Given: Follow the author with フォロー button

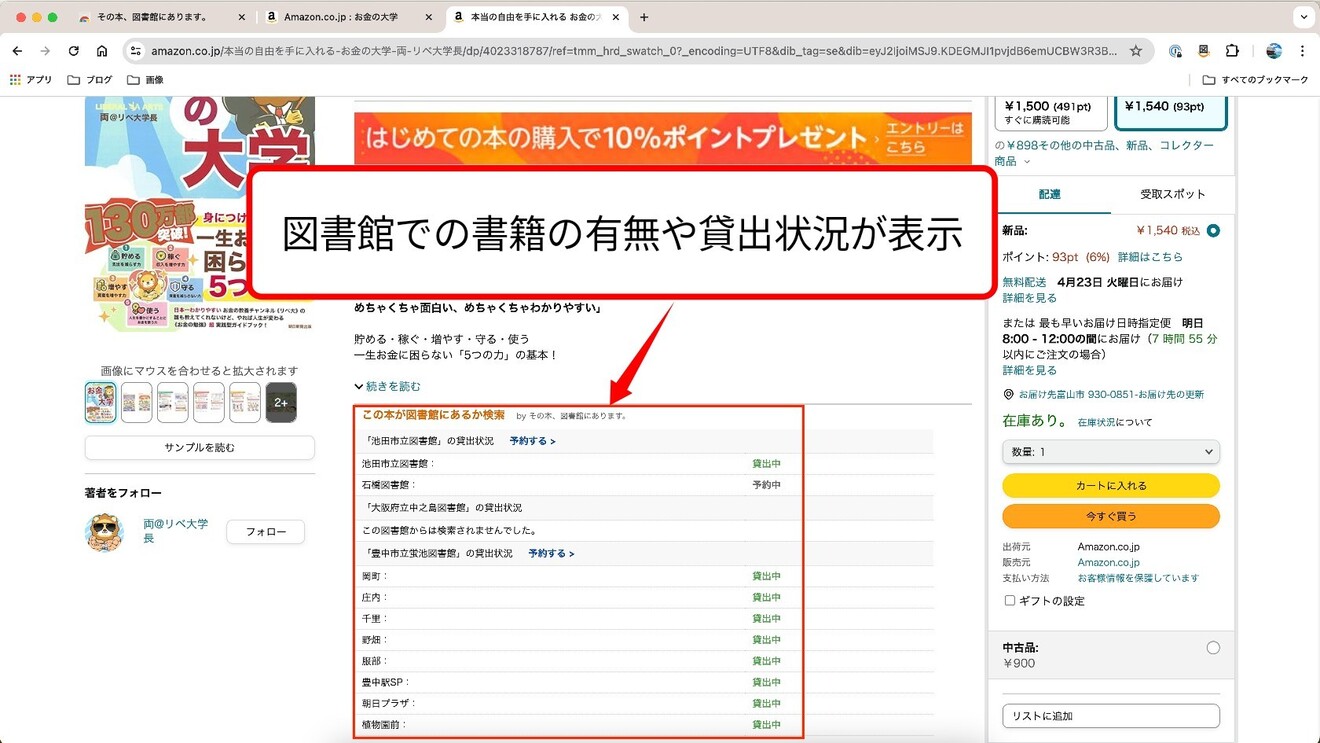Looking at the screenshot, I should [266, 532].
